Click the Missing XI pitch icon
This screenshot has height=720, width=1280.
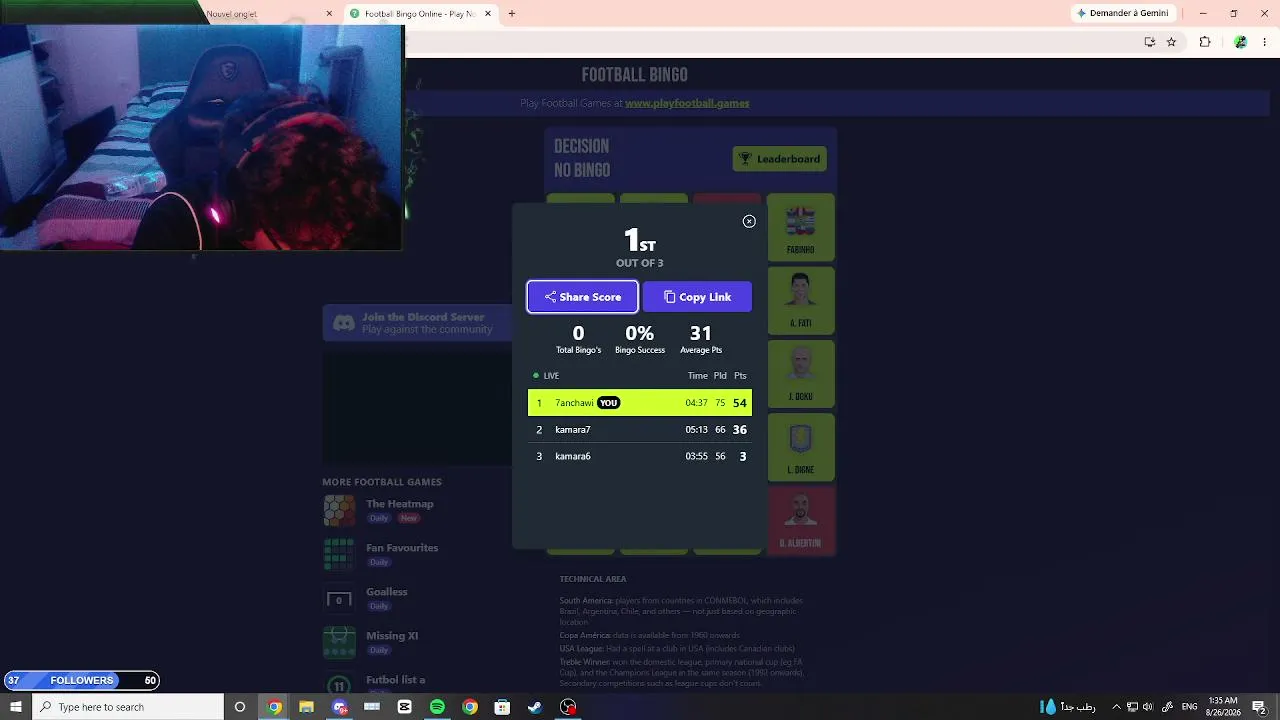339,642
